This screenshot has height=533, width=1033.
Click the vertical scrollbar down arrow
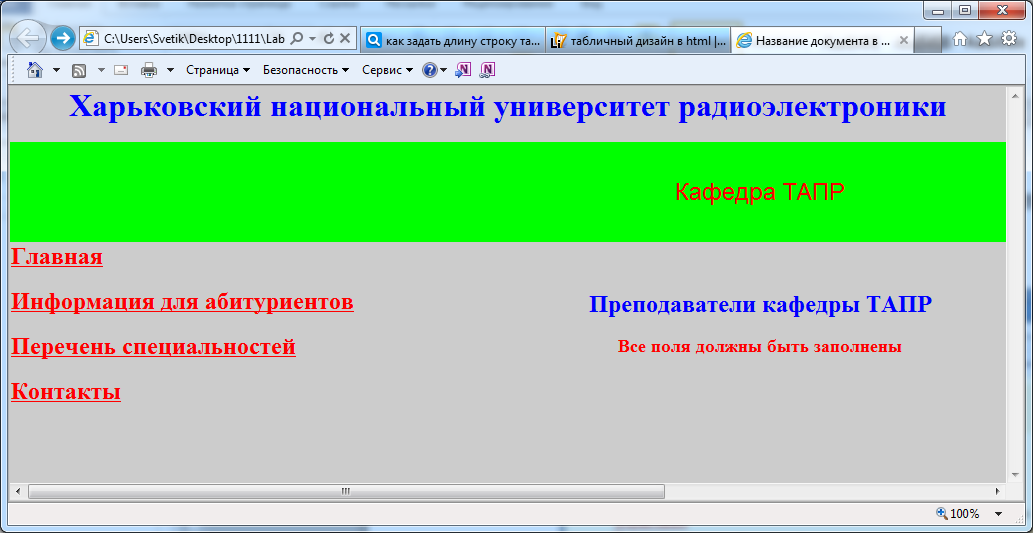[x=1013, y=476]
